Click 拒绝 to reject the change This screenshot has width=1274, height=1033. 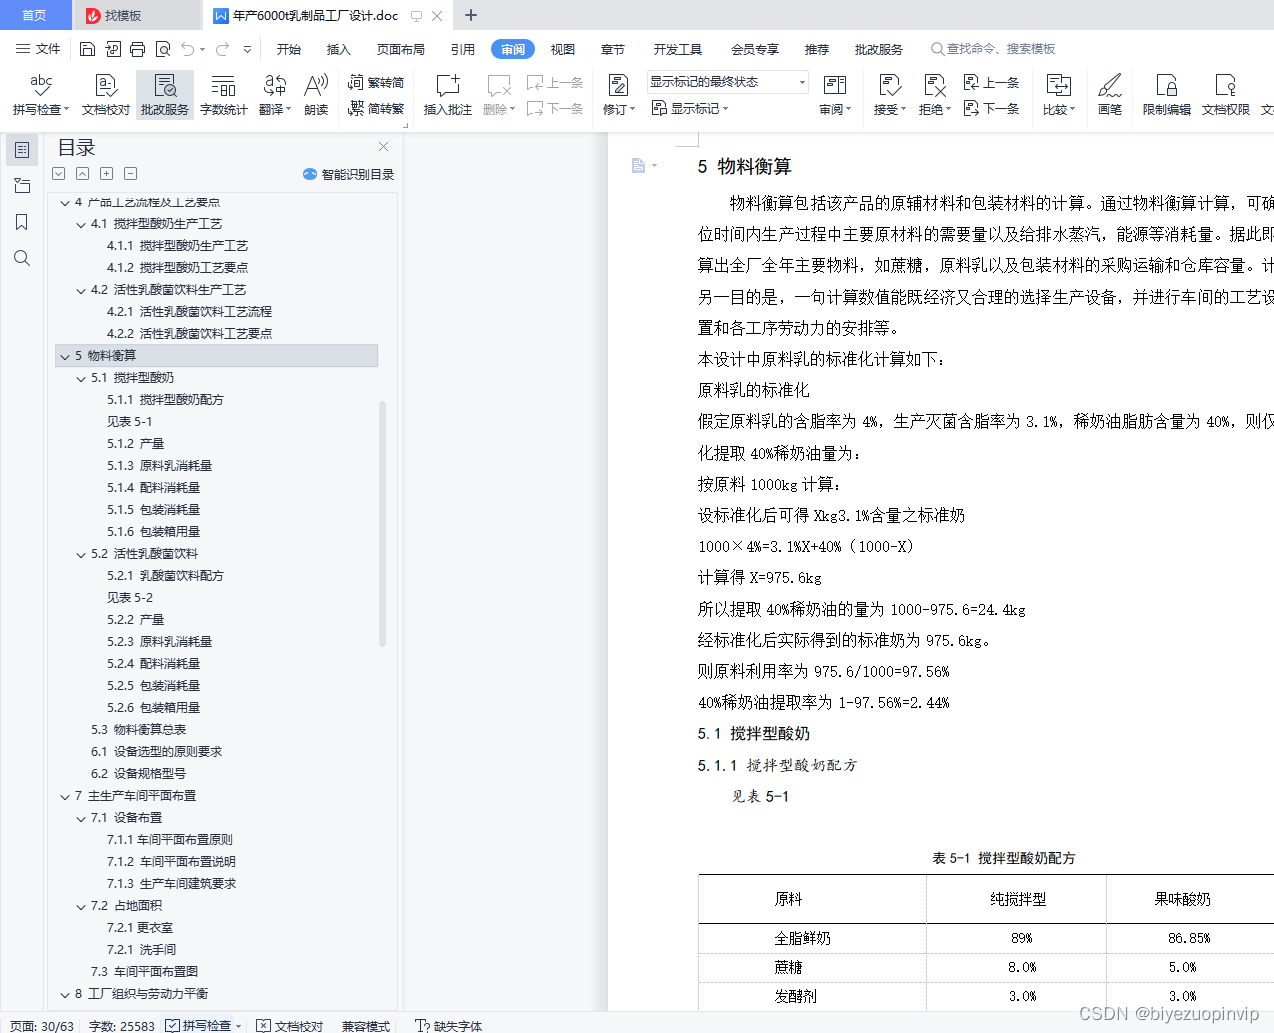click(x=934, y=95)
